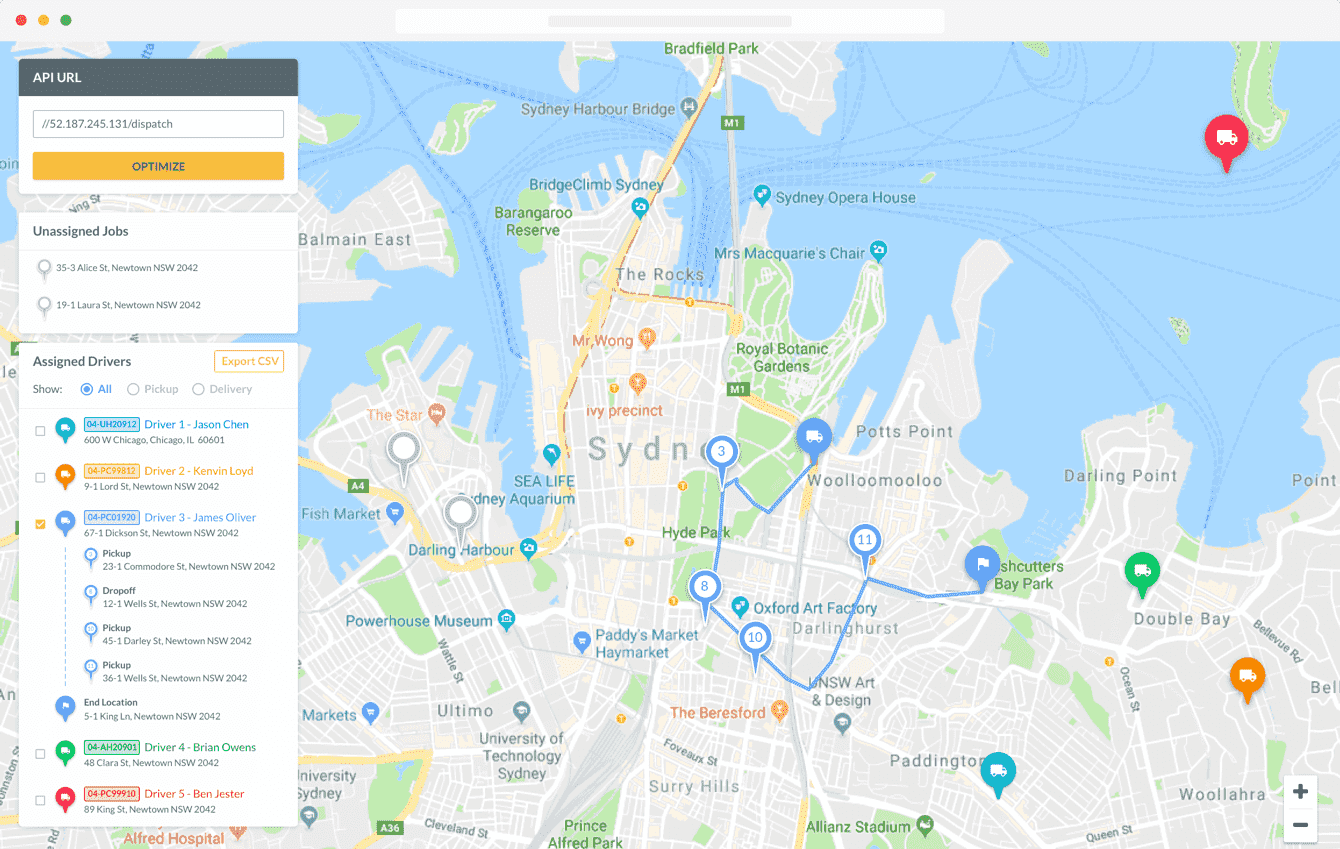Check the box for Driver 1 - Jason Chen

[39, 430]
